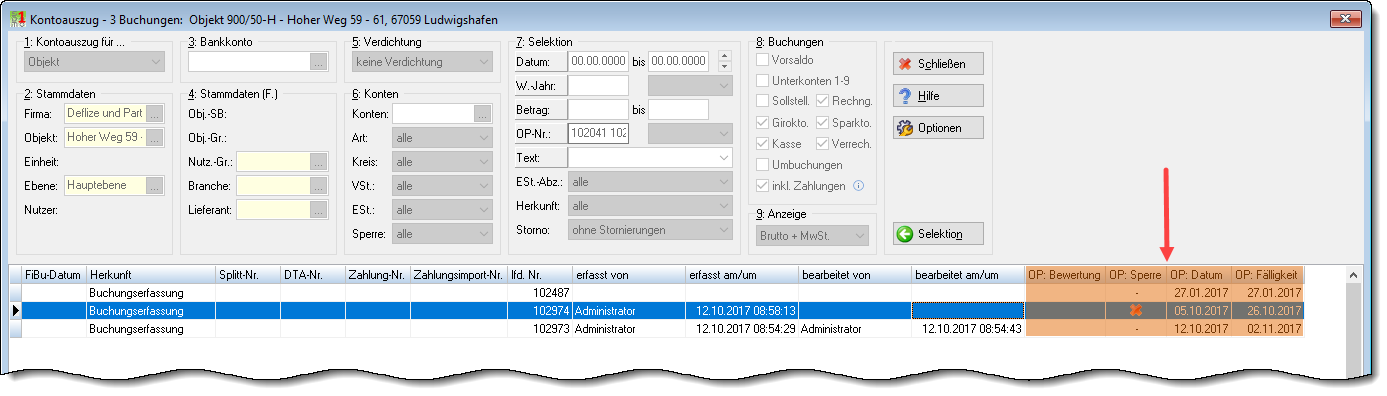Click the Selektion button
This screenshot has width=1387, height=396.
coord(938,234)
